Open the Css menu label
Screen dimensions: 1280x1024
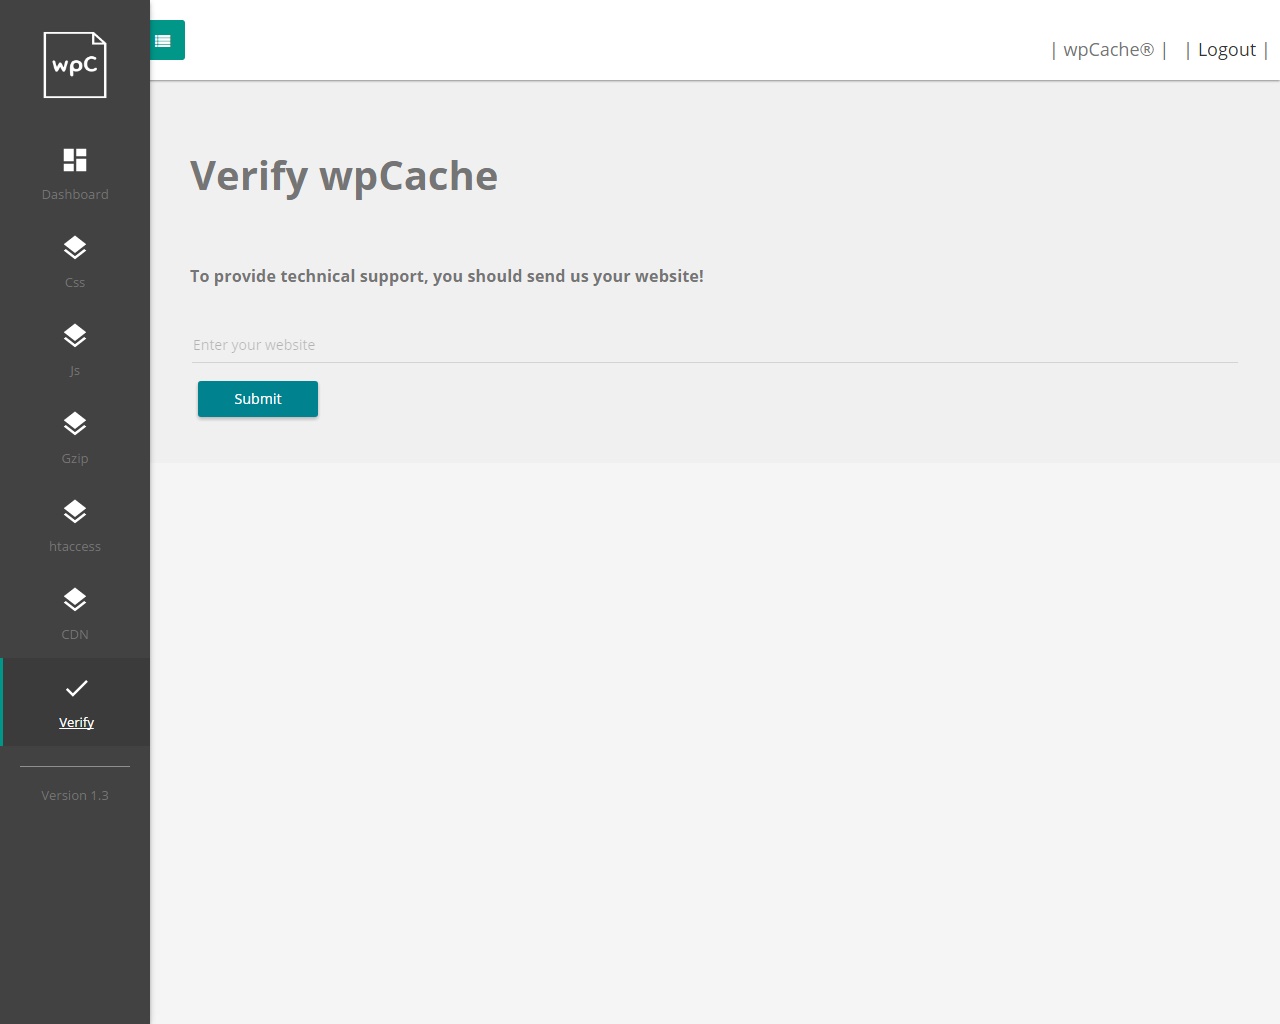click(x=75, y=282)
